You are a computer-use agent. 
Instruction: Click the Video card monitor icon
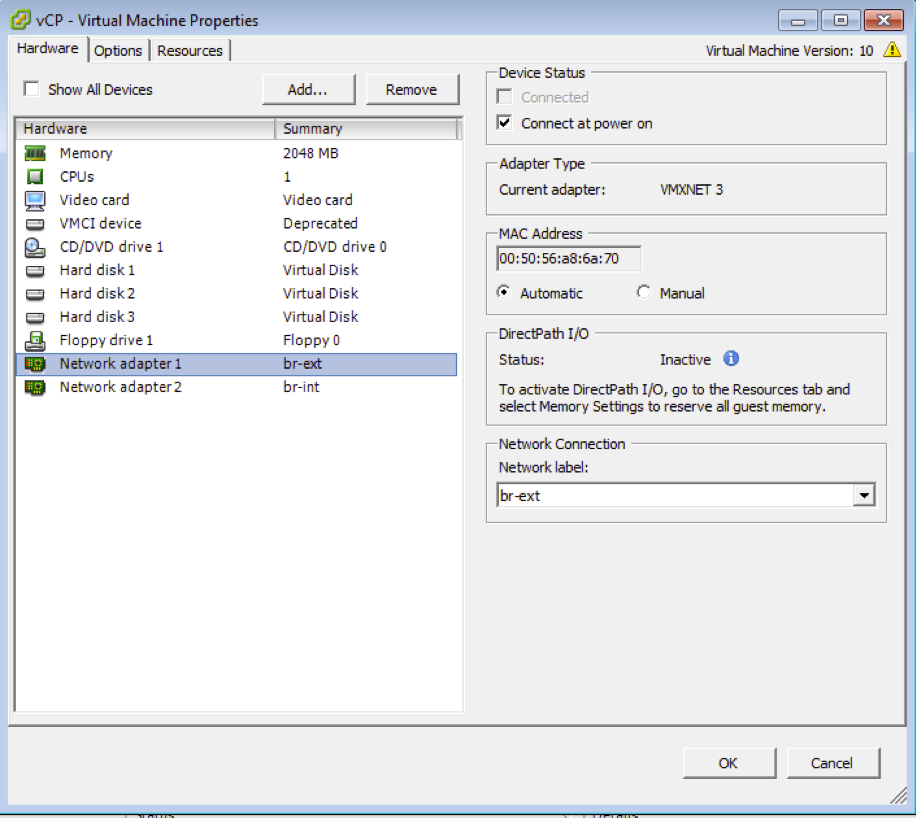(x=35, y=200)
